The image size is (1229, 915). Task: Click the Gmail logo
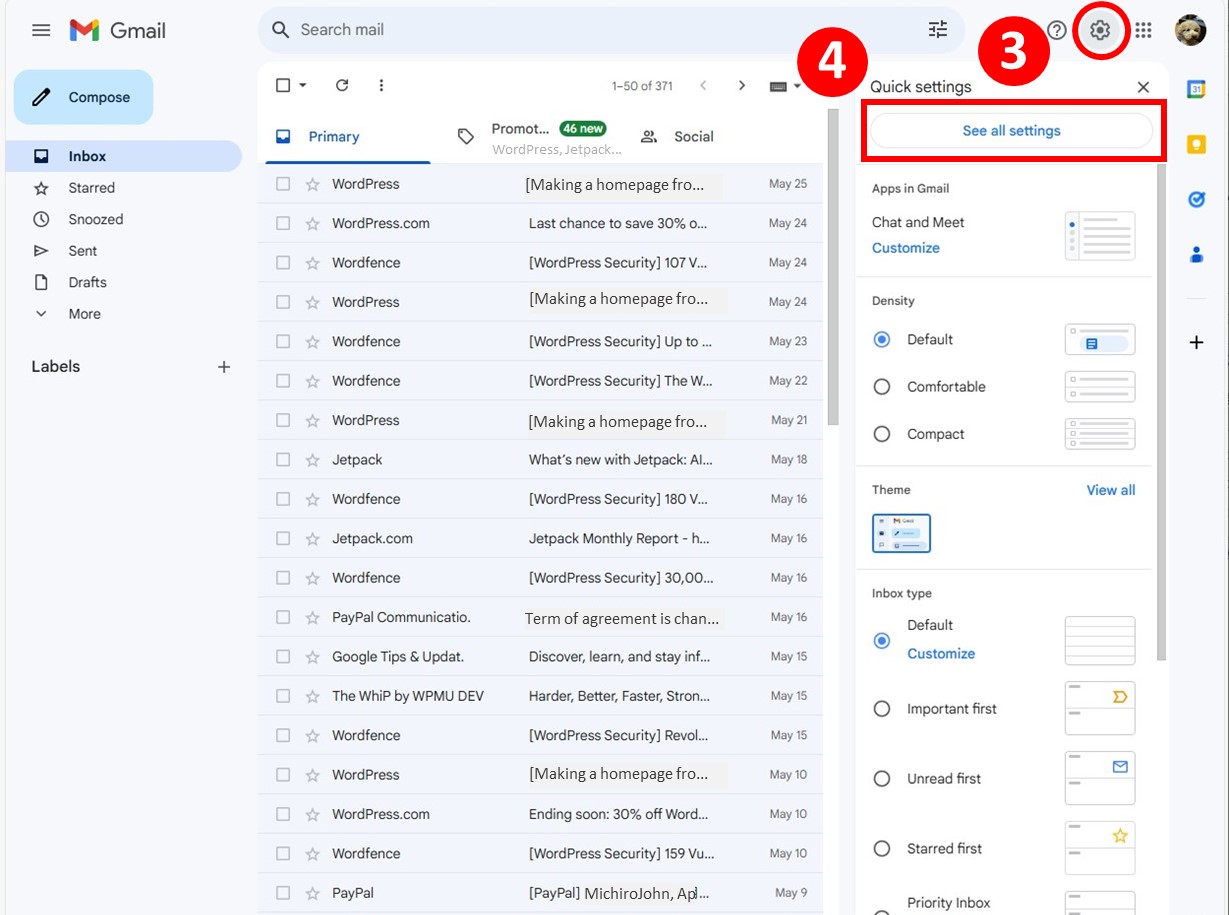[x=118, y=30]
